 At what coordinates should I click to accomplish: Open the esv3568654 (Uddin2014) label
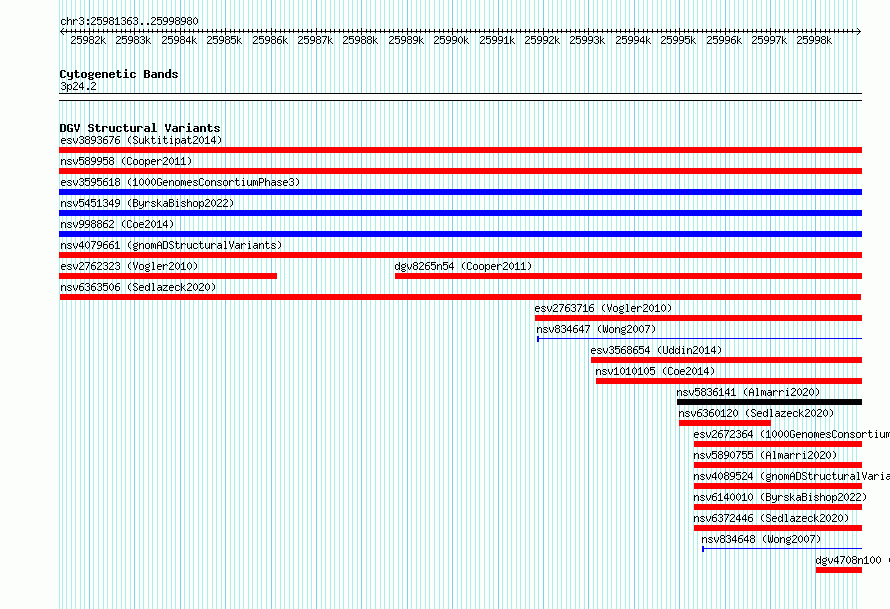pos(656,350)
